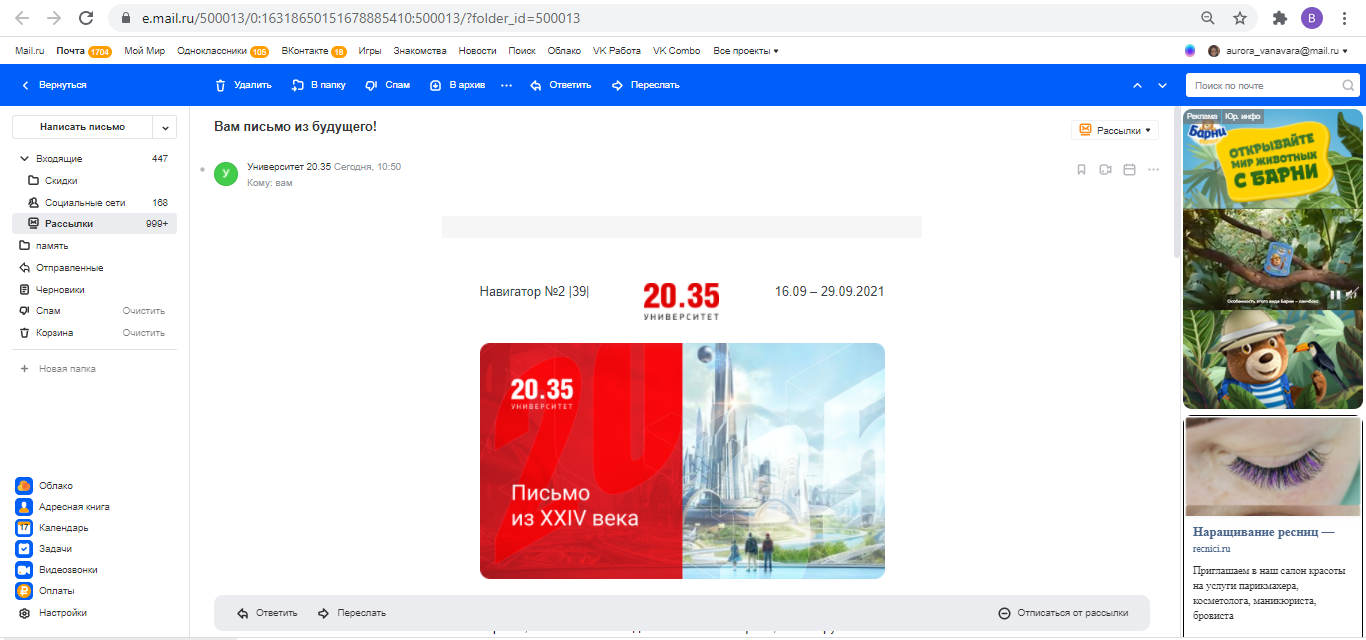Open the dropdown arrow beside Написать письмо
Image resolution: width=1366 pixels, height=640 pixels.
click(165, 127)
